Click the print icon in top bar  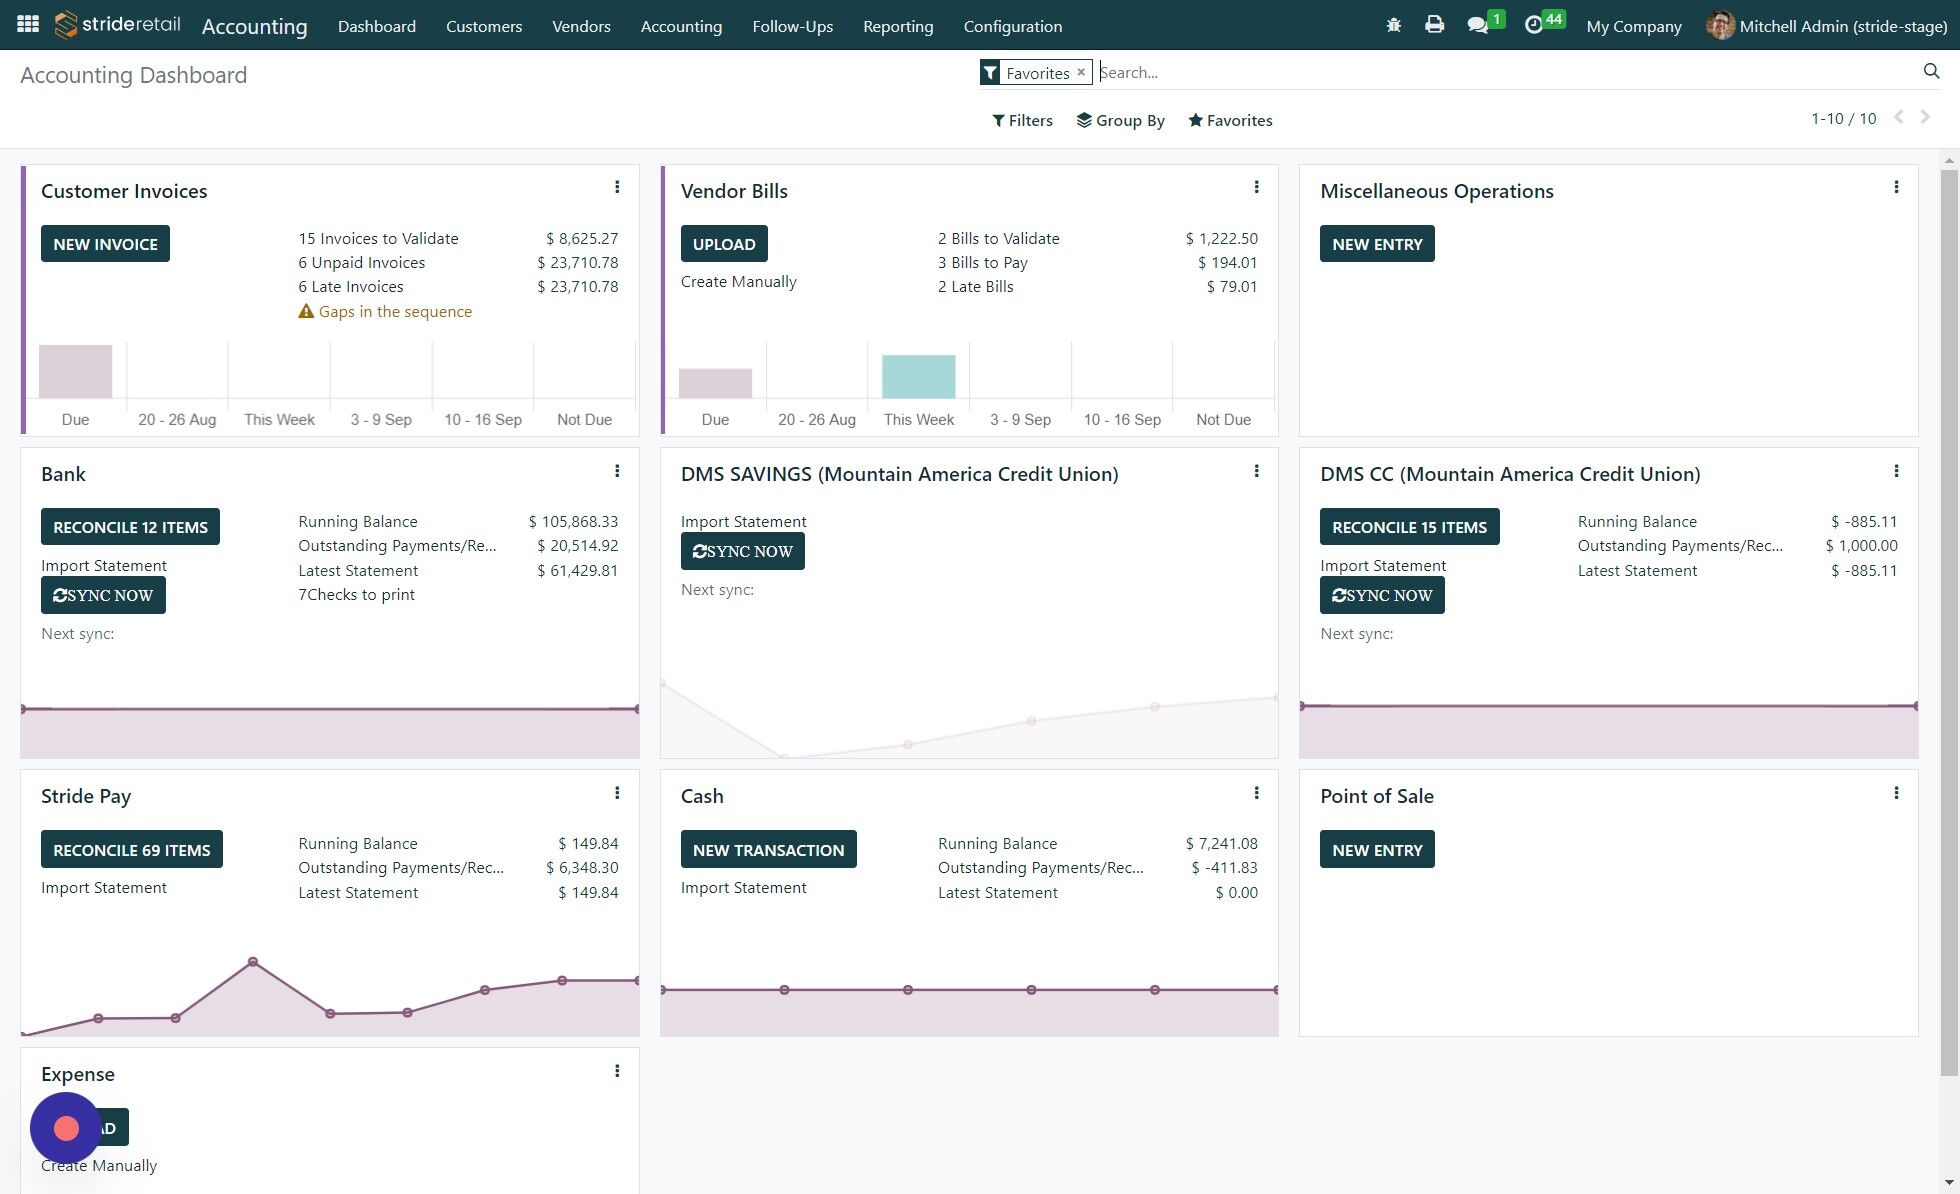coord(1435,25)
